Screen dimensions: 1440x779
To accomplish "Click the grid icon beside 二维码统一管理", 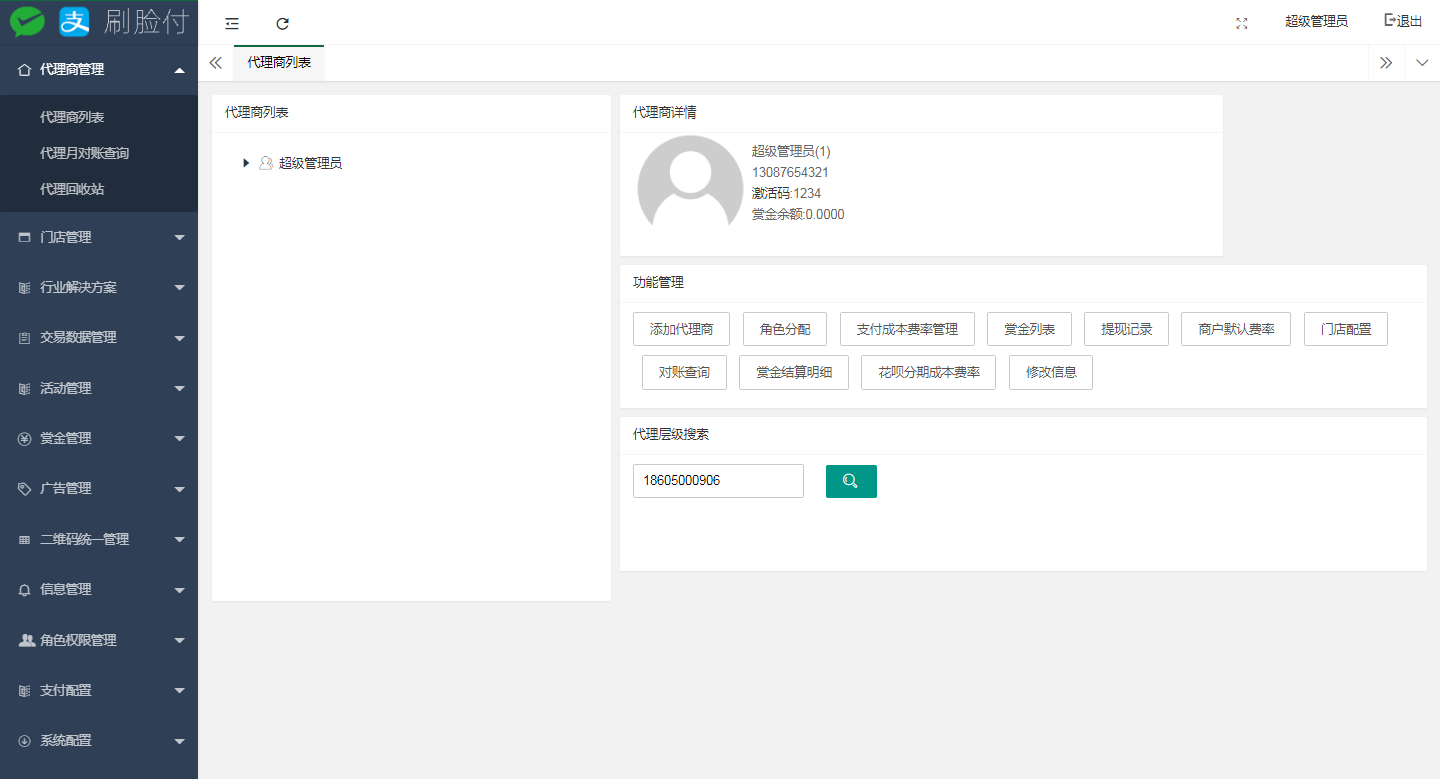I will 25,539.
